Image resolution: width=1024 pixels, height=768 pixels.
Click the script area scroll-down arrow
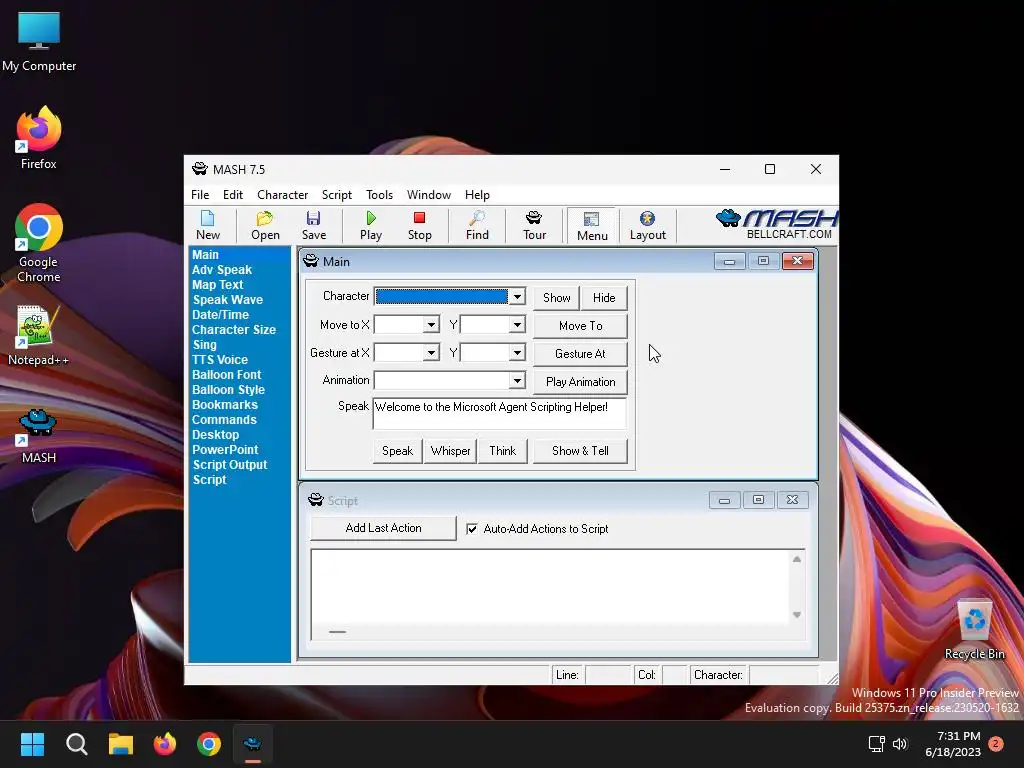797,615
